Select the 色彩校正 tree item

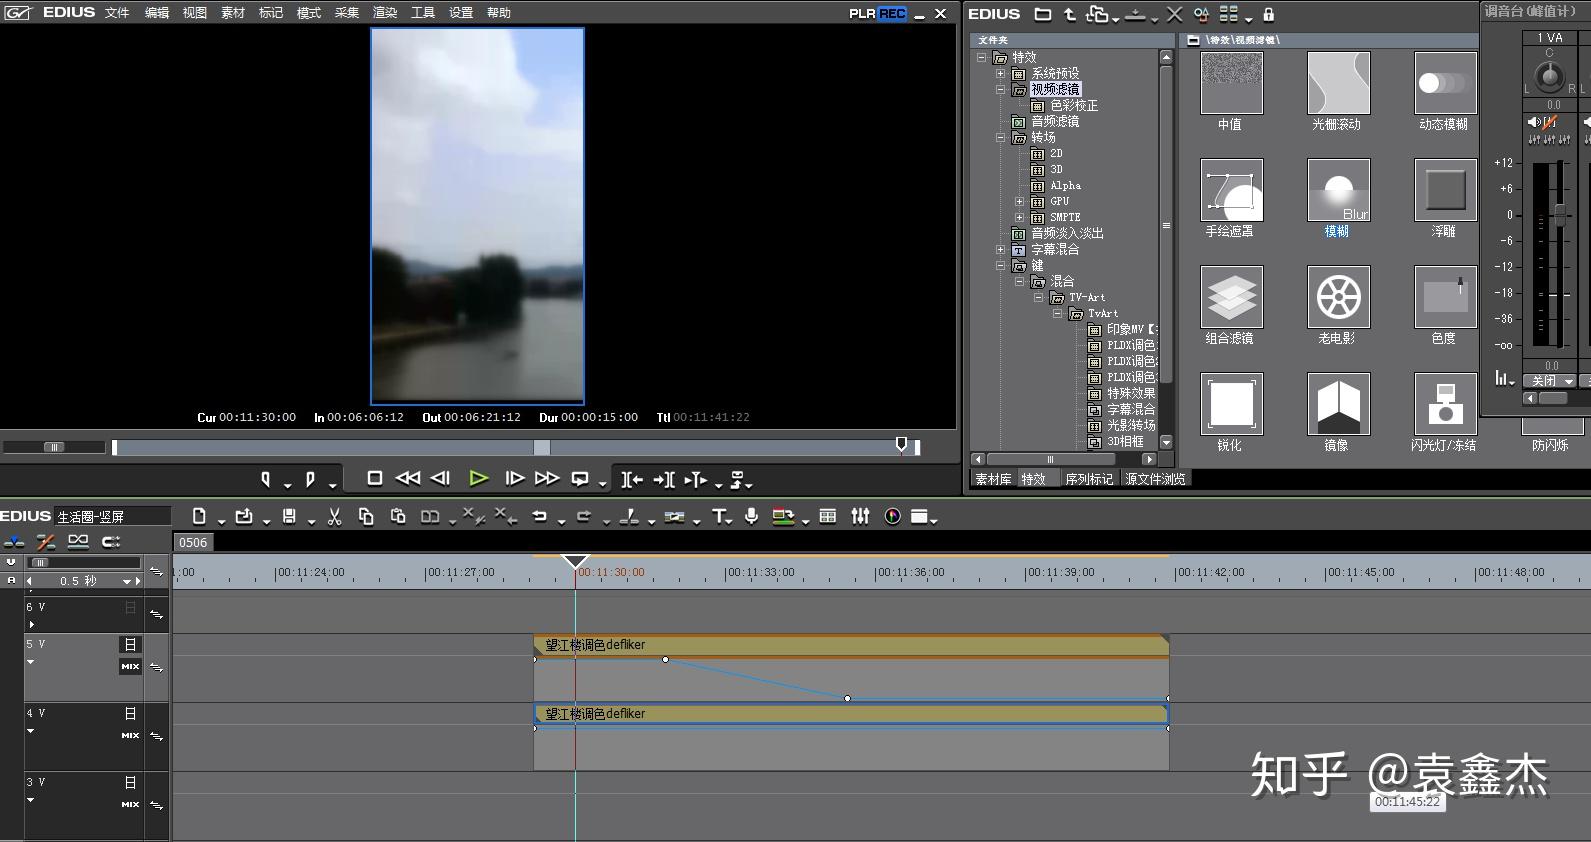point(1073,105)
